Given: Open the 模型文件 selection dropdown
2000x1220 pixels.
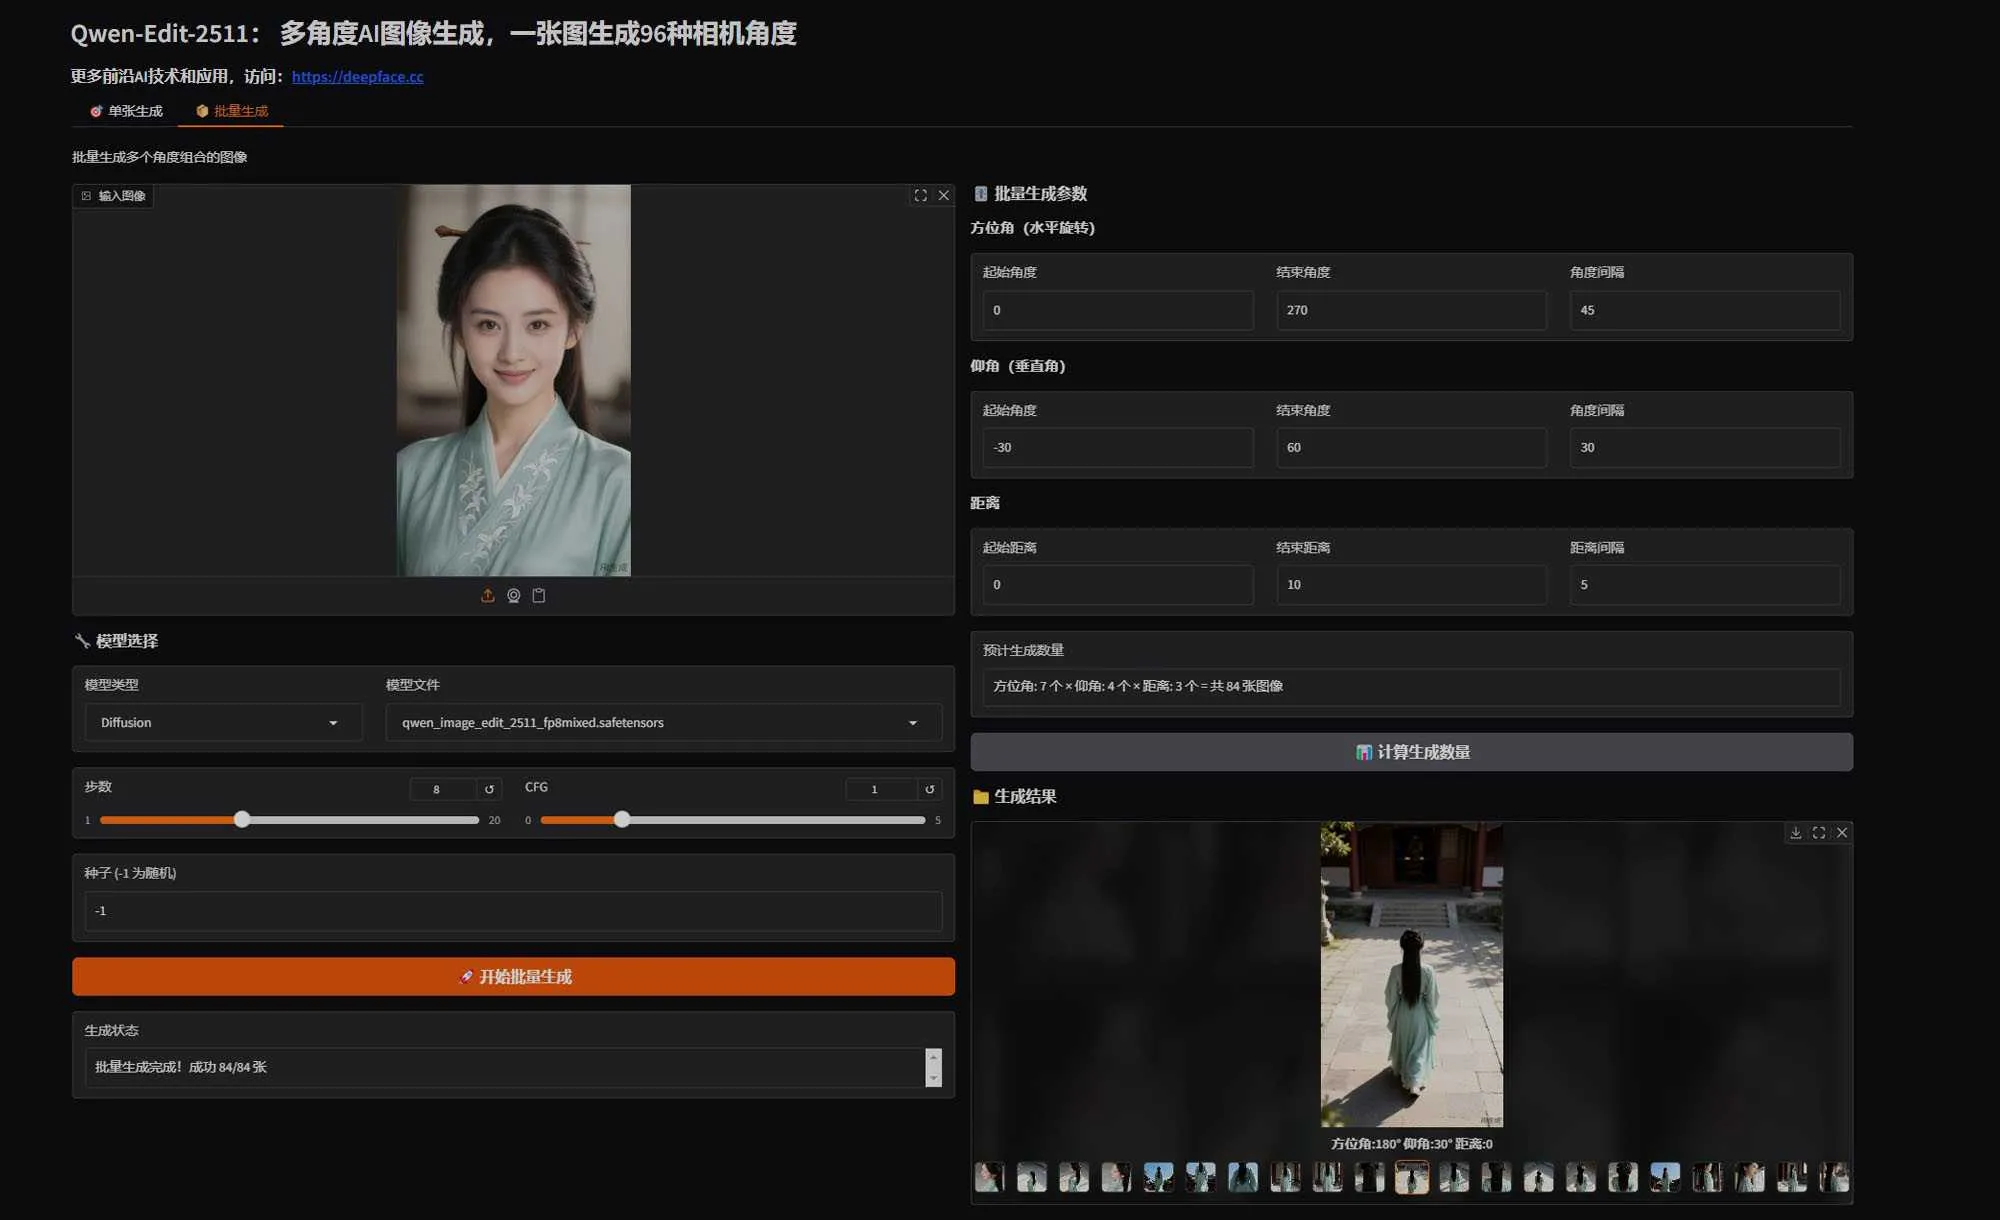Looking at the screenshot, I should point(911,722).
